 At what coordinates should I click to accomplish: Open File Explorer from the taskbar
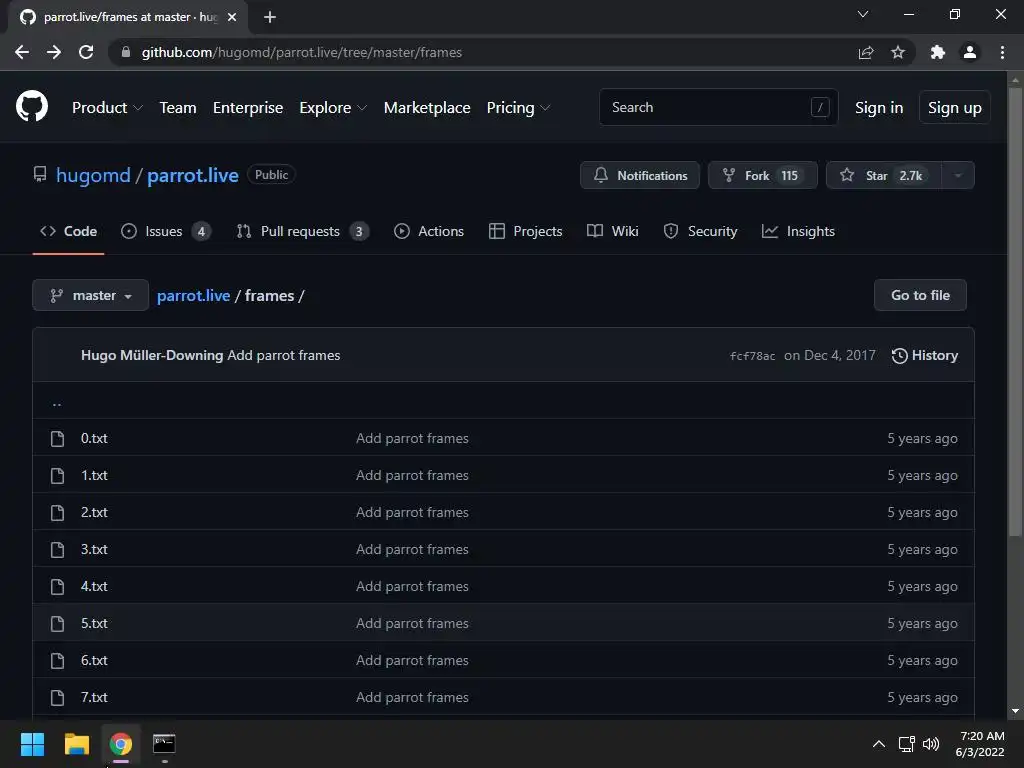point(76,744)
